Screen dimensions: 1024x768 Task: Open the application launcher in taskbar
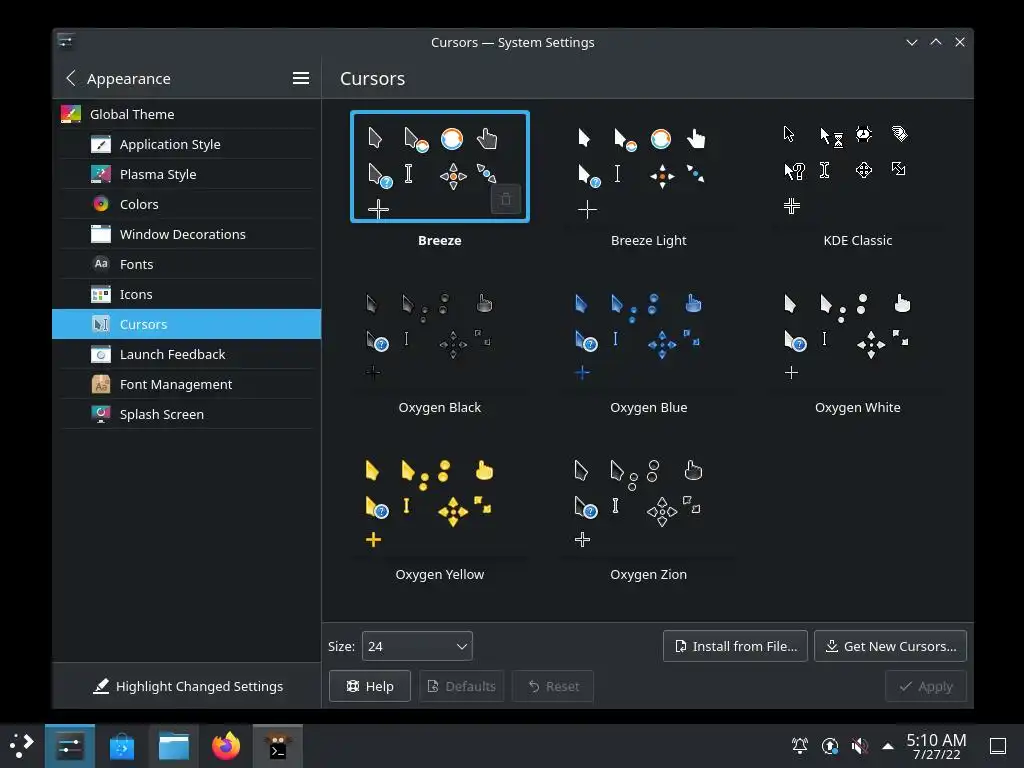click(x=22, y=746)
